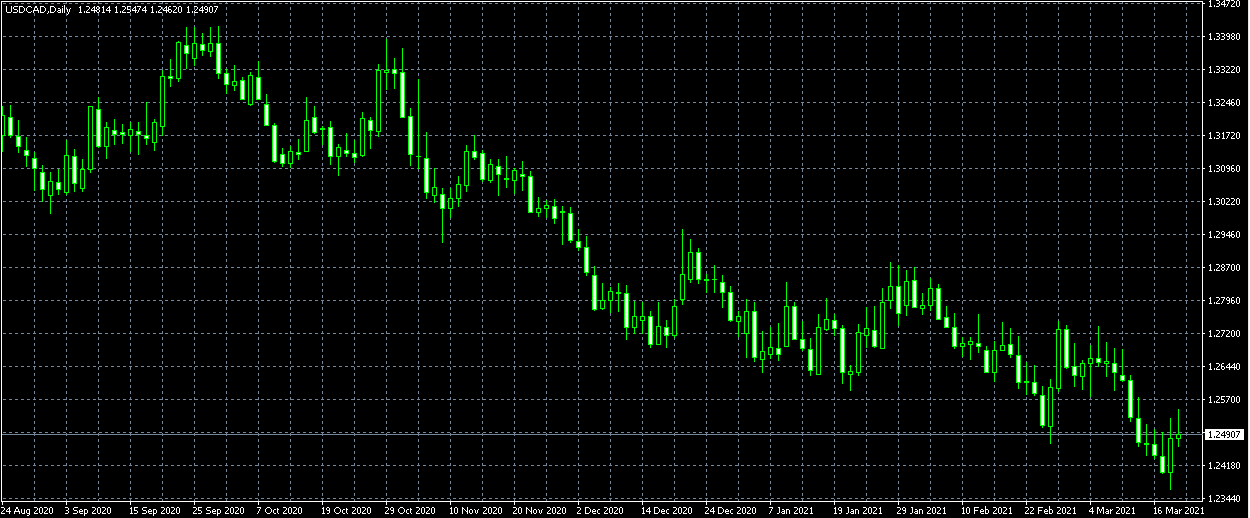Pick the 1.31720 price axis value
This screenshot has height=518, width=1250.
[x=1225, y=136]
